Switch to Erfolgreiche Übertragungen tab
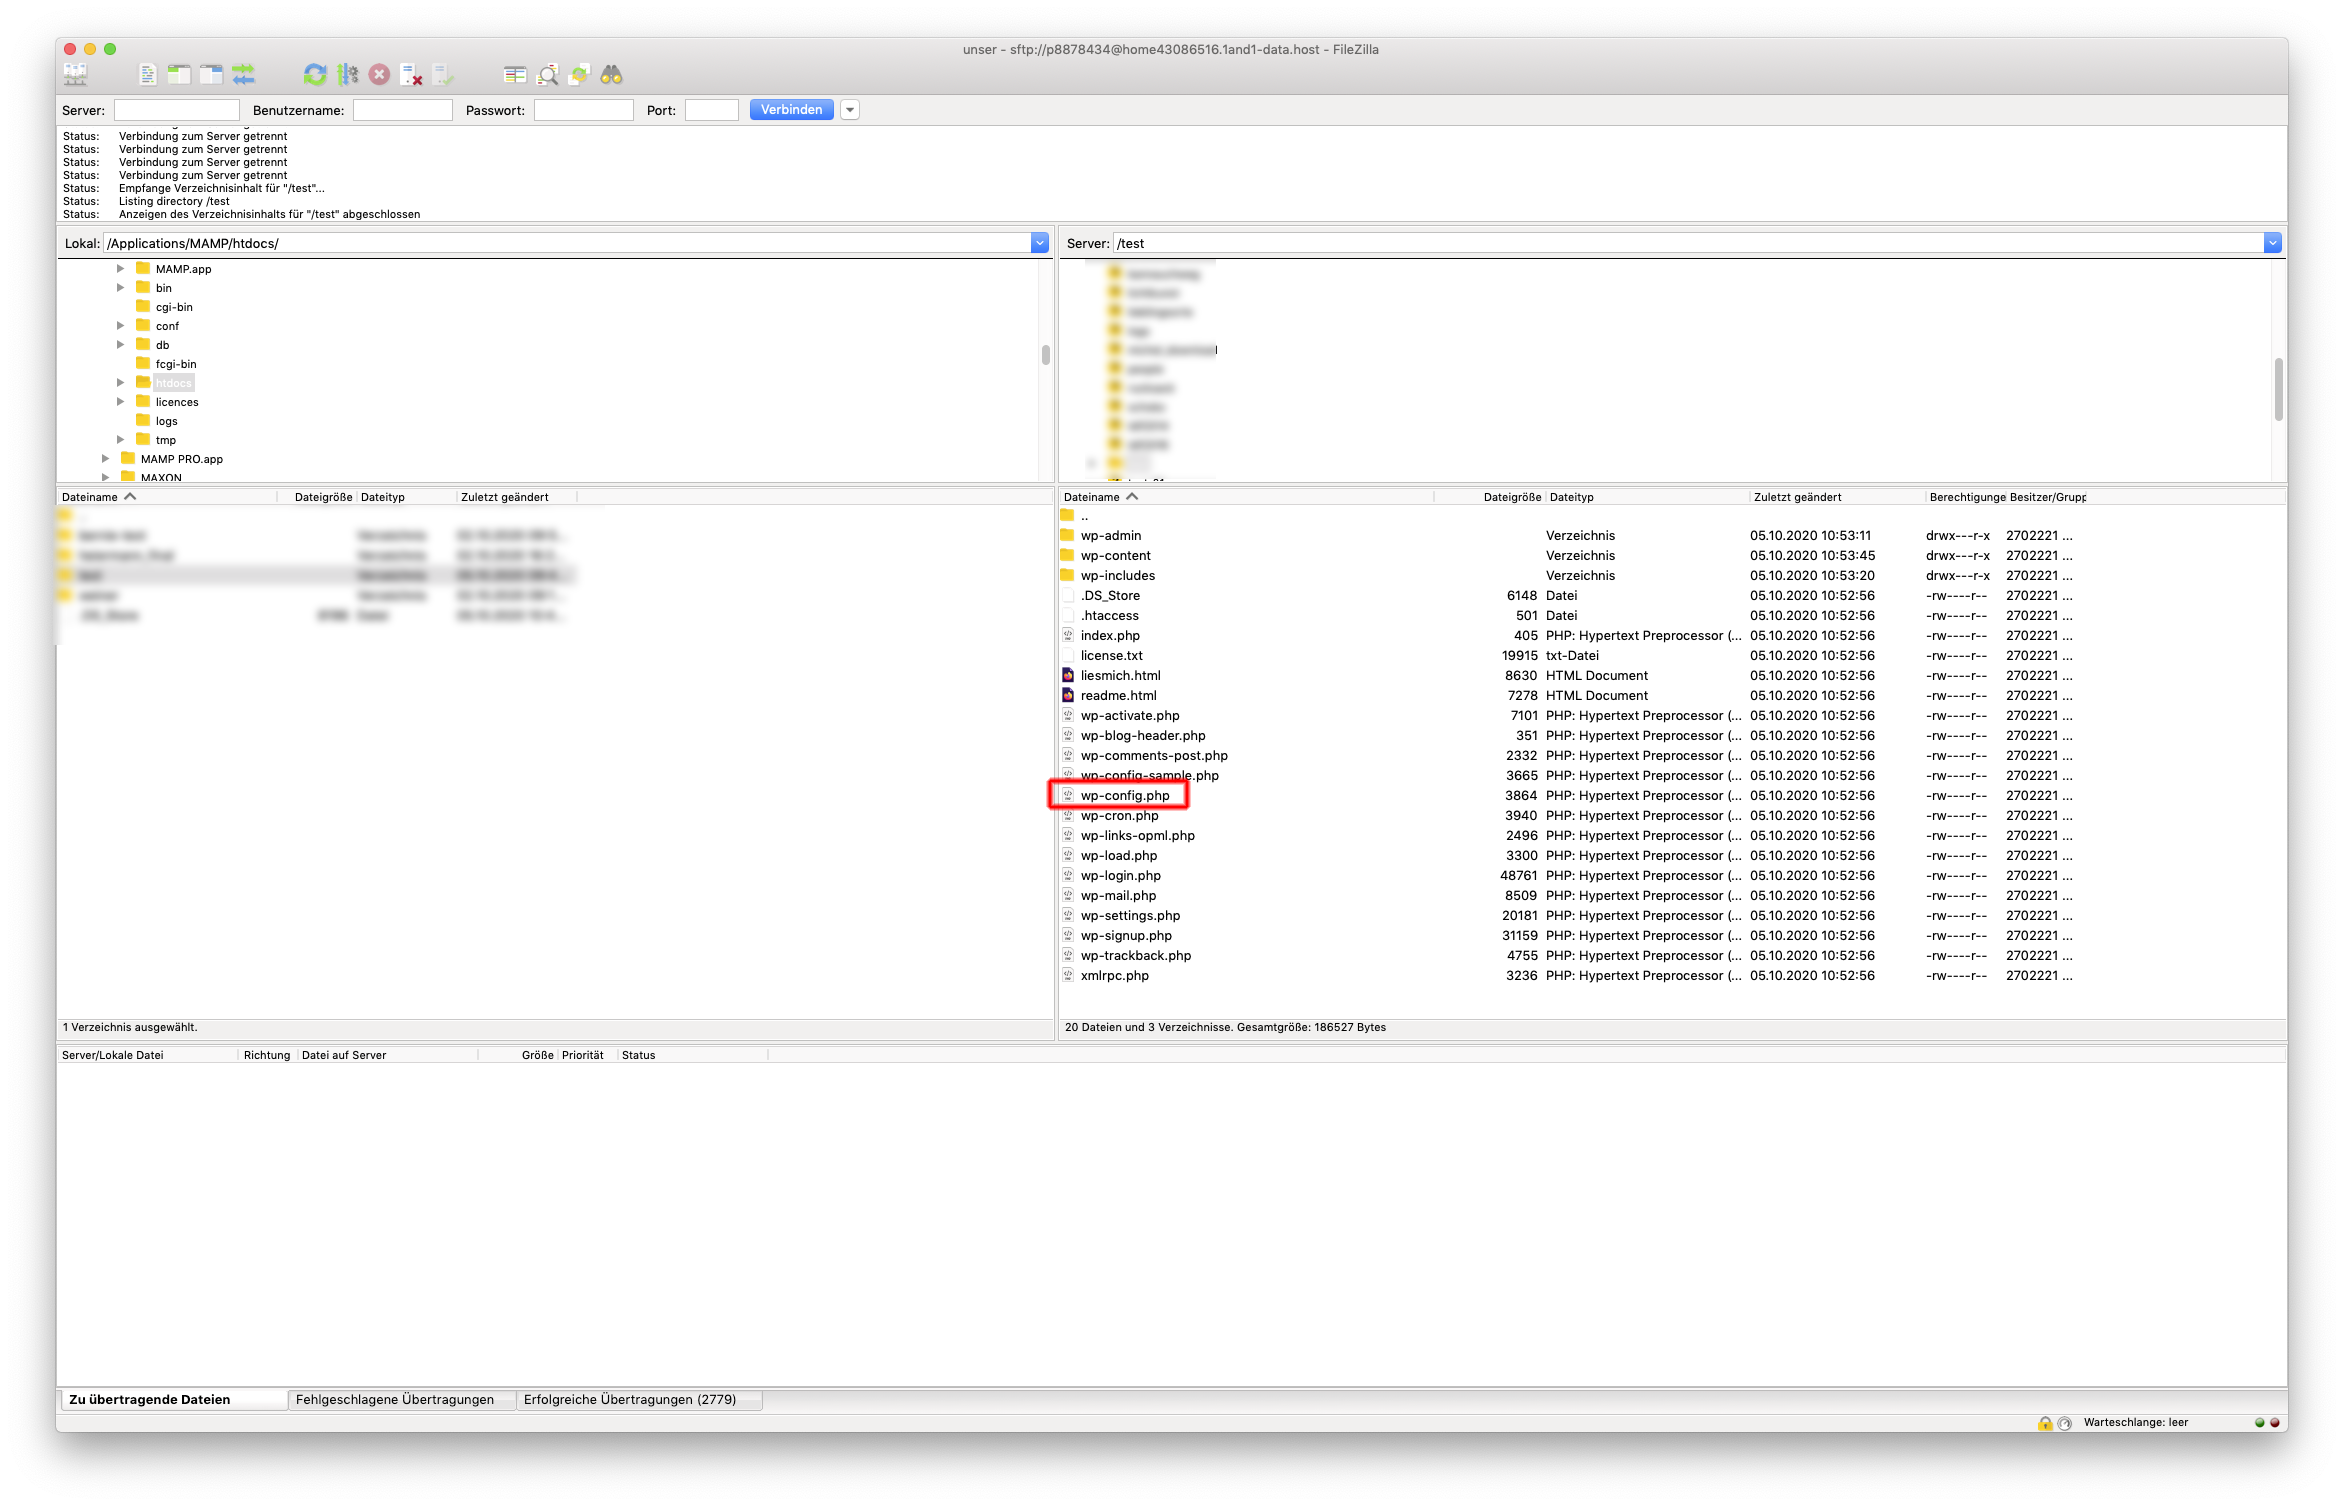The width and height of the screenshot is (2344, 1506). (x=630, y=1399)
